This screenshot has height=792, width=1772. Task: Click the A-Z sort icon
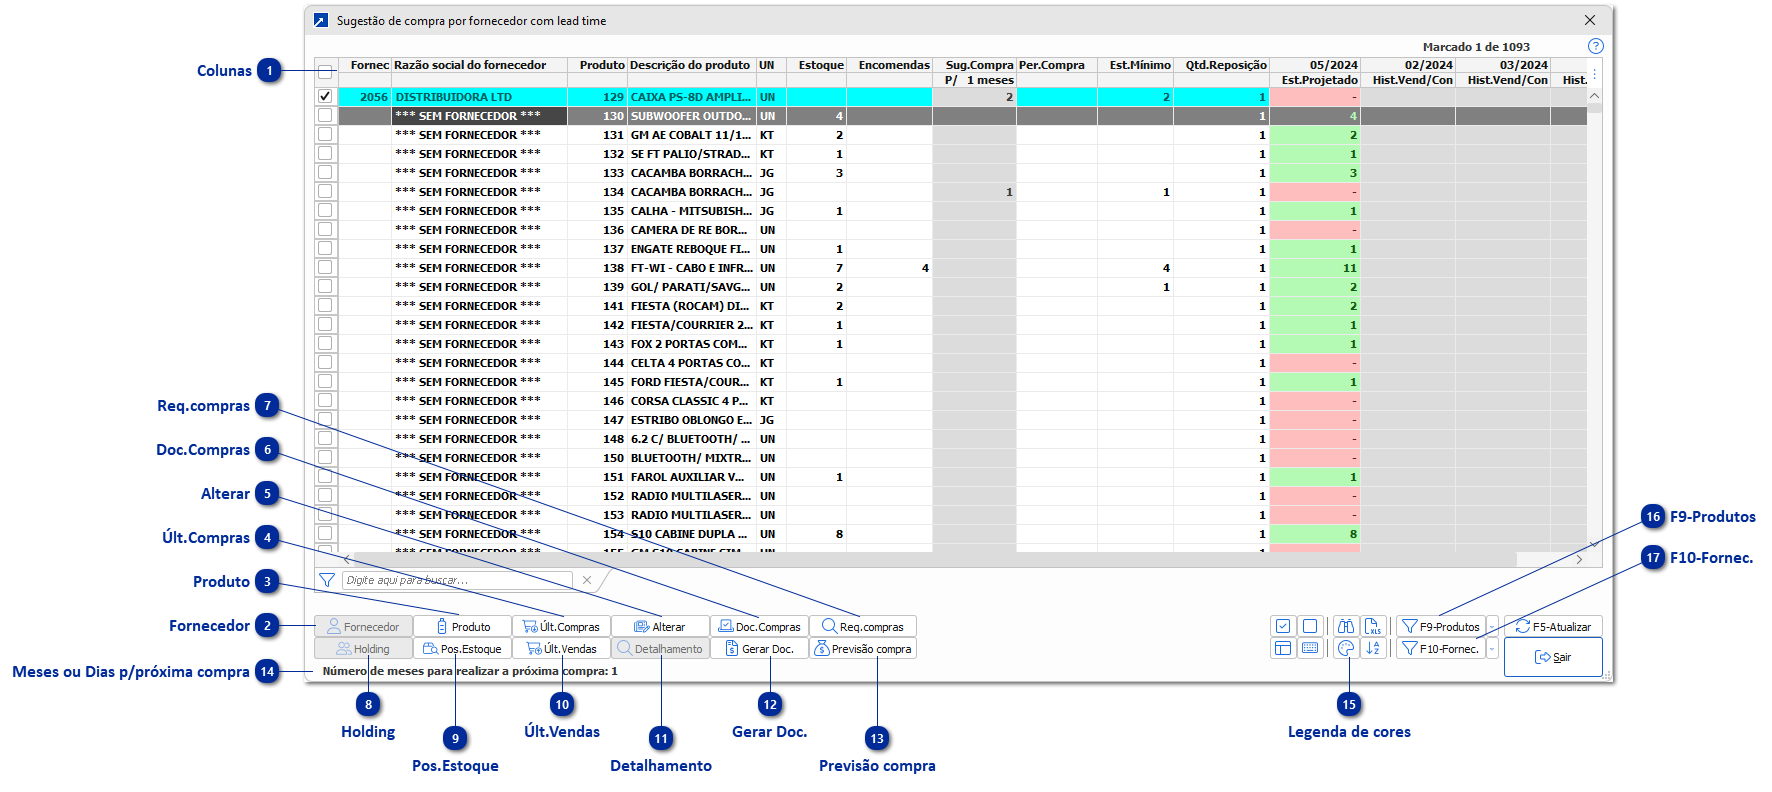point(1373,648)
